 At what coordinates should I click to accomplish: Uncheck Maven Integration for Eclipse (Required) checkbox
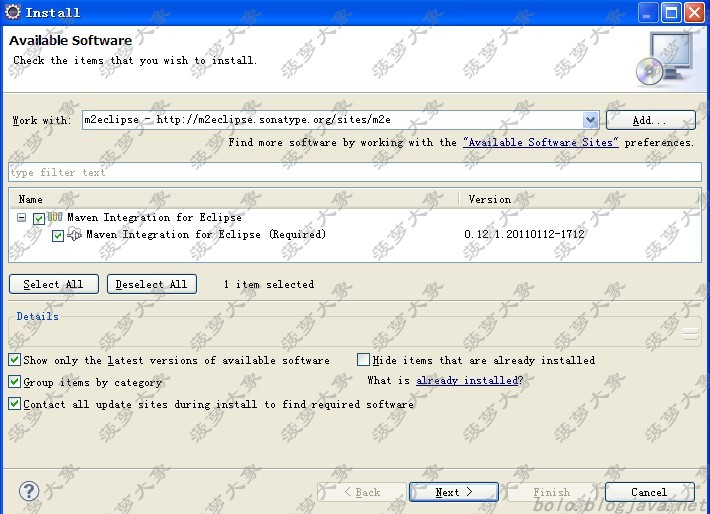click(58, 235)
